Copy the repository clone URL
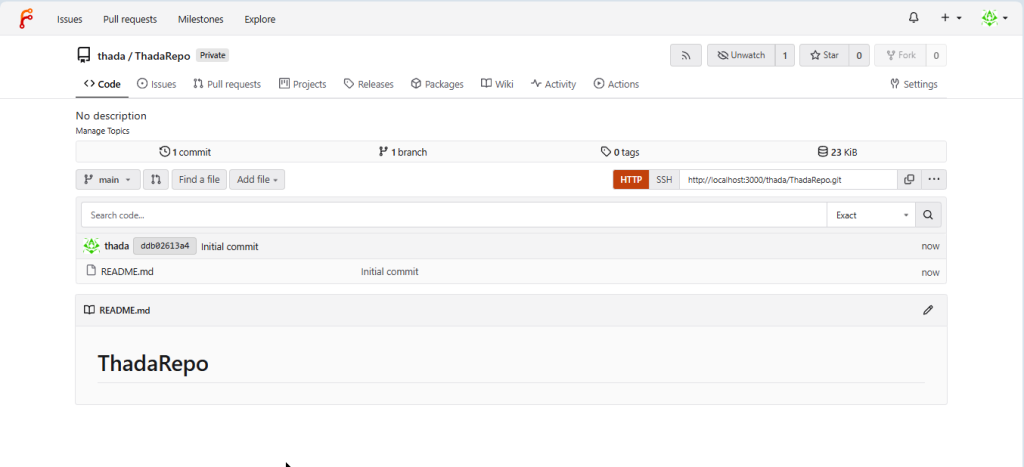 click(909, 180)
